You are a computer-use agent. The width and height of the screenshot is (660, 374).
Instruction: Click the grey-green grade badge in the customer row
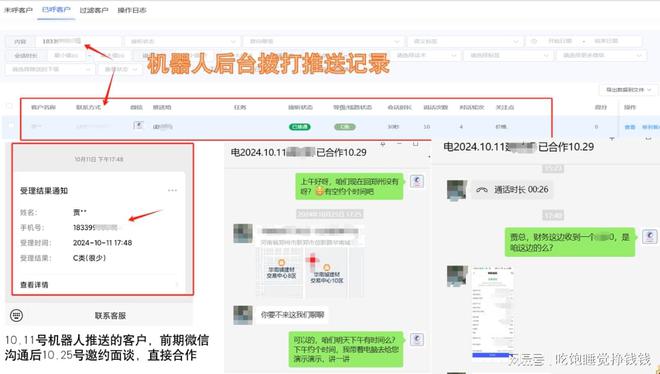tap(345, 127)
